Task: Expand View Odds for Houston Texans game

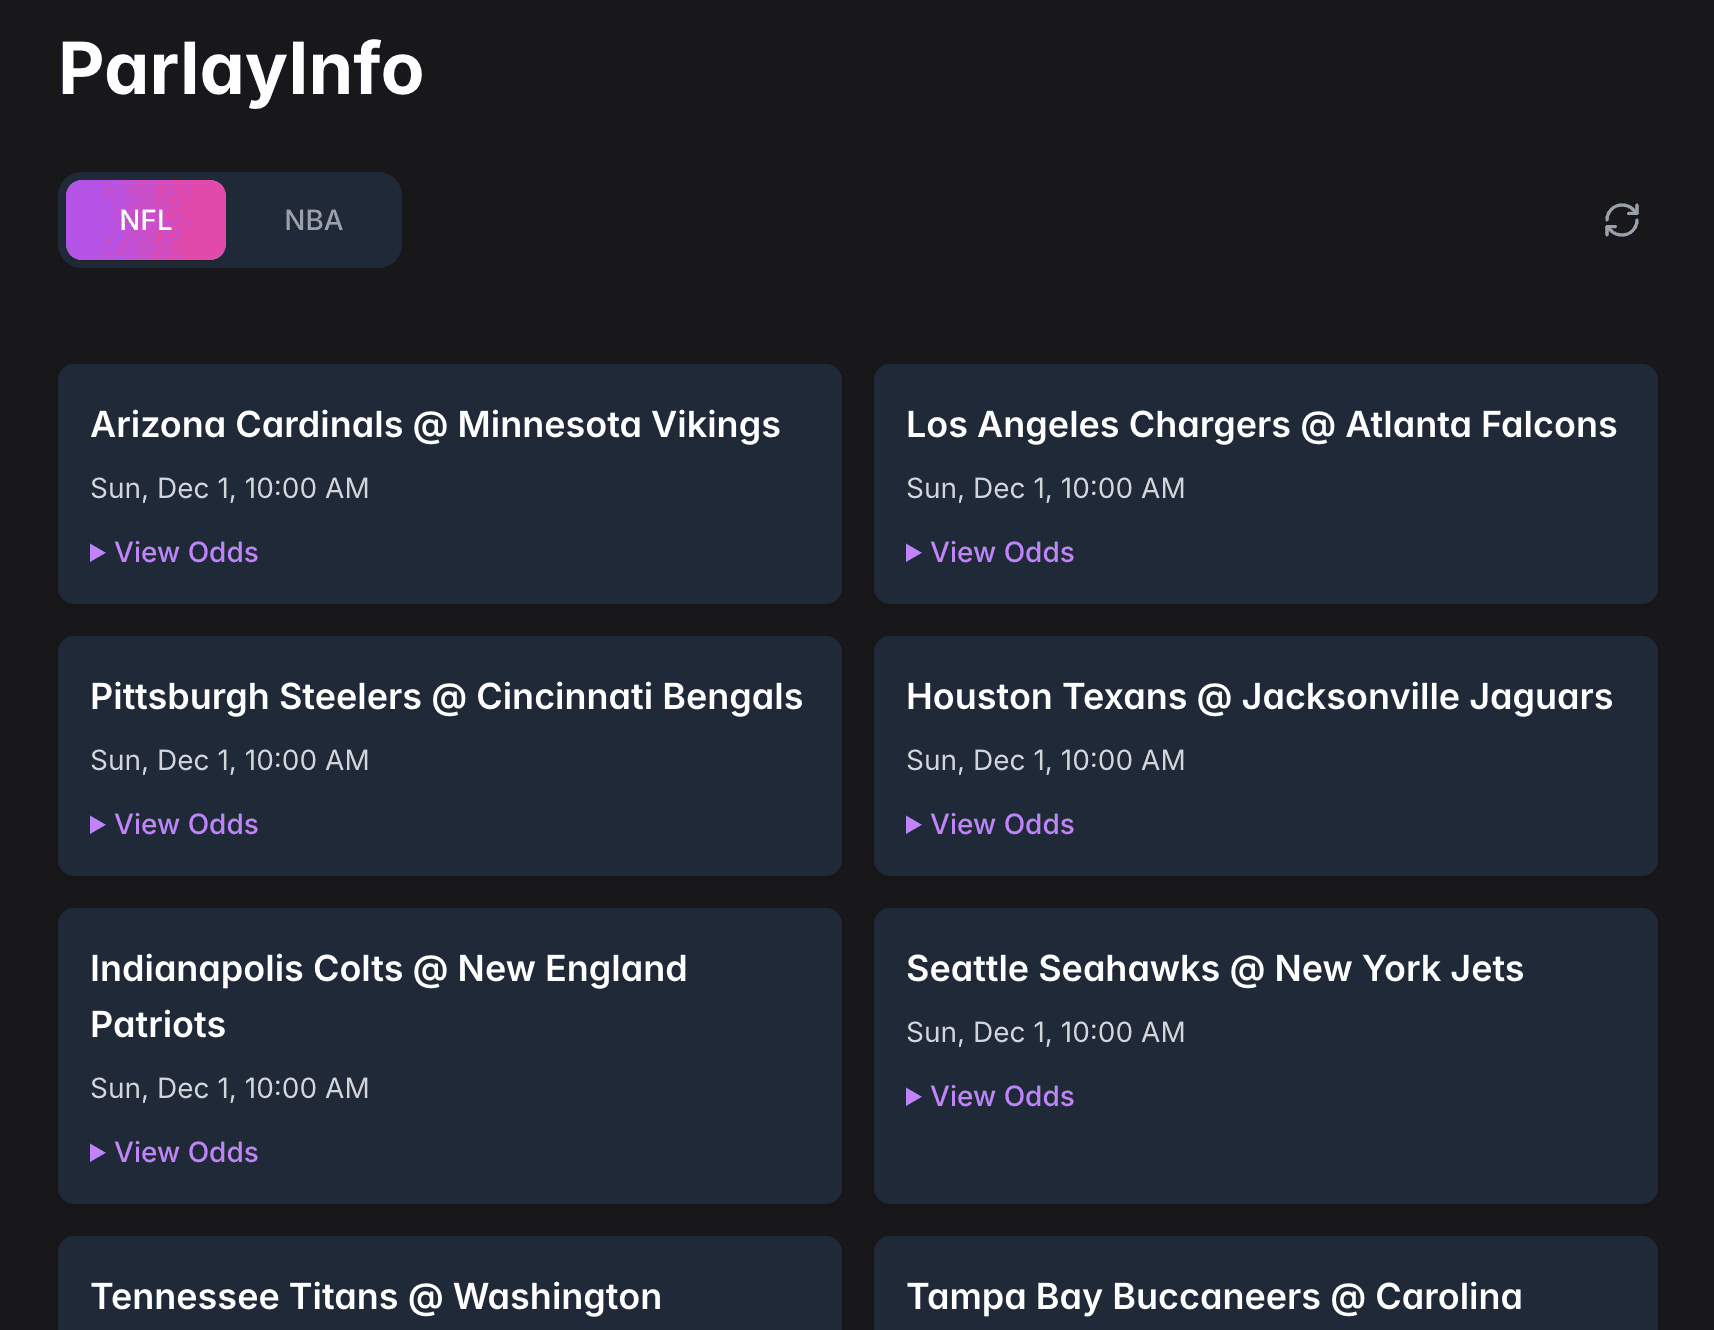Action: click(x=990, y=824)
